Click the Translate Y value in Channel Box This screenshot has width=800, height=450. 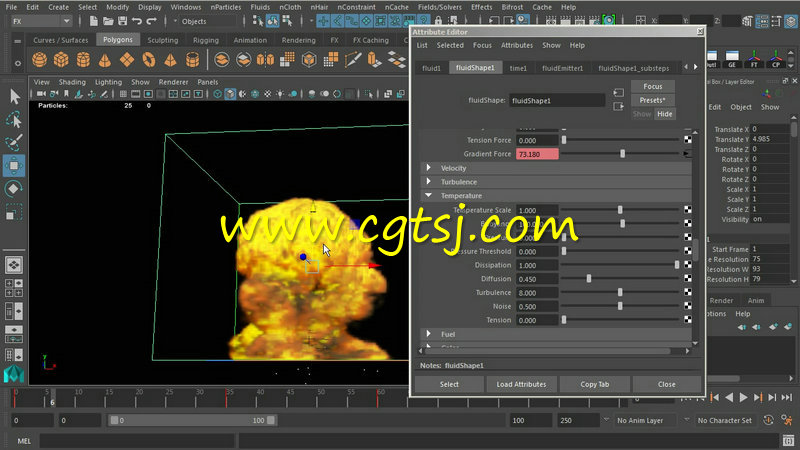[769, 139]
